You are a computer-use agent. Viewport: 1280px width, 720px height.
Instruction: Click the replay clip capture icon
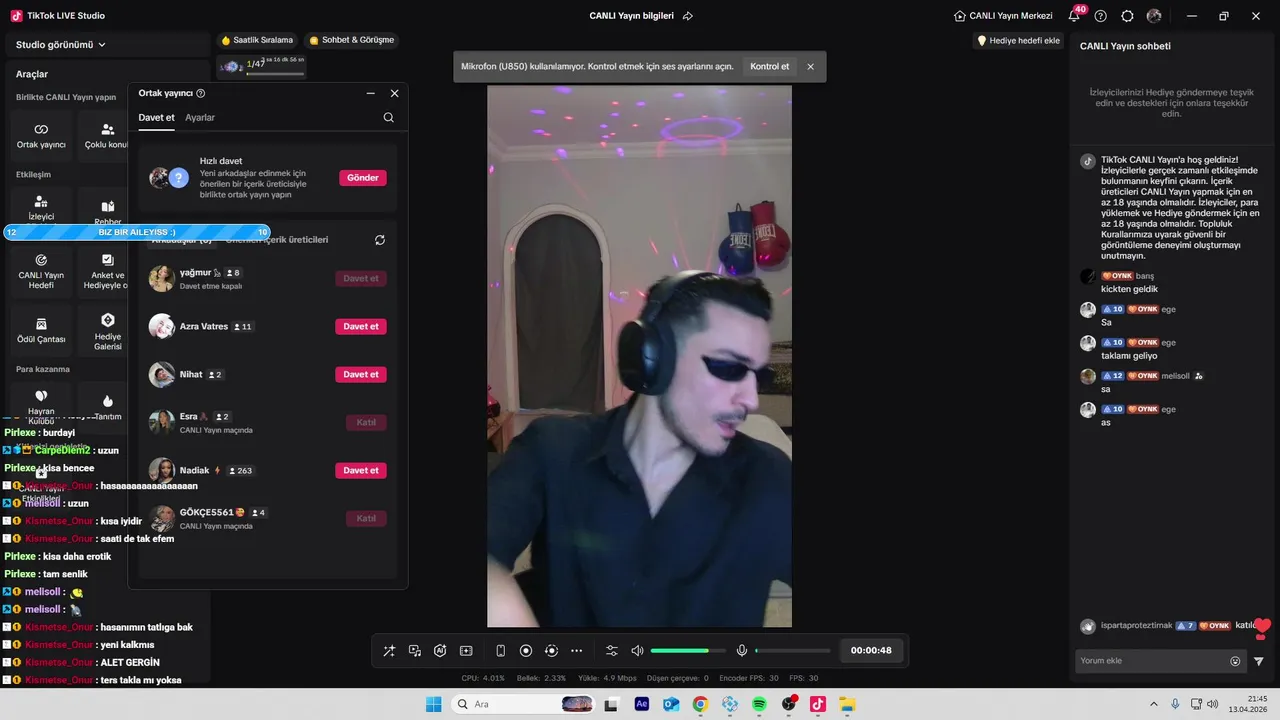(x=551, y=651)
